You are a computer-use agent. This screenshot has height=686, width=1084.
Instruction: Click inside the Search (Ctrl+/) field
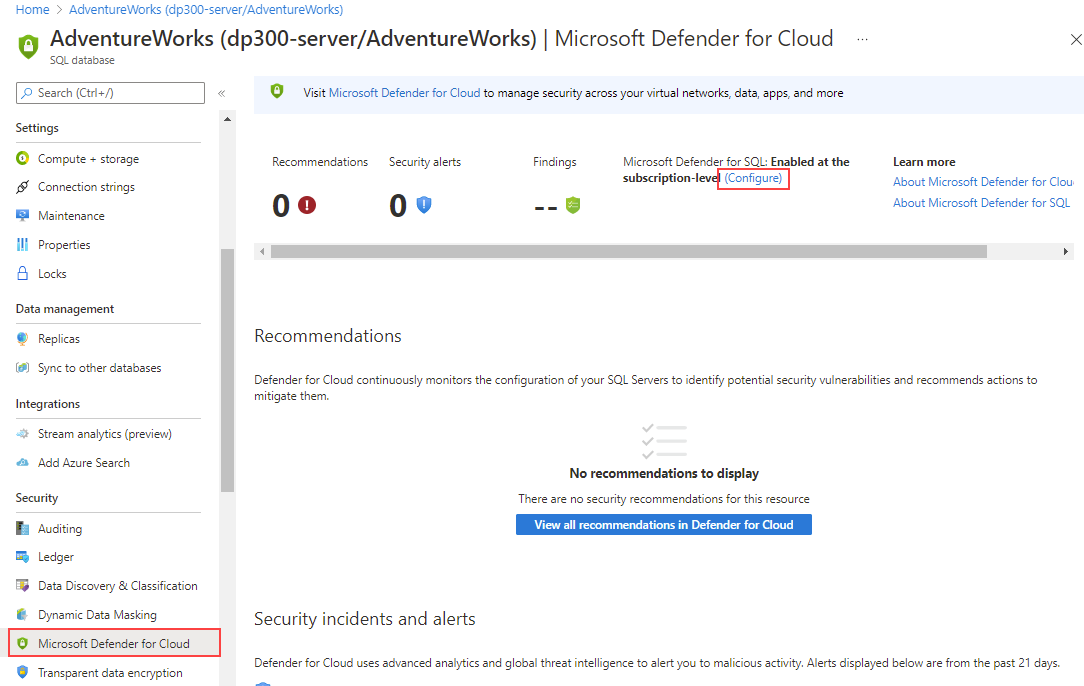110,92
